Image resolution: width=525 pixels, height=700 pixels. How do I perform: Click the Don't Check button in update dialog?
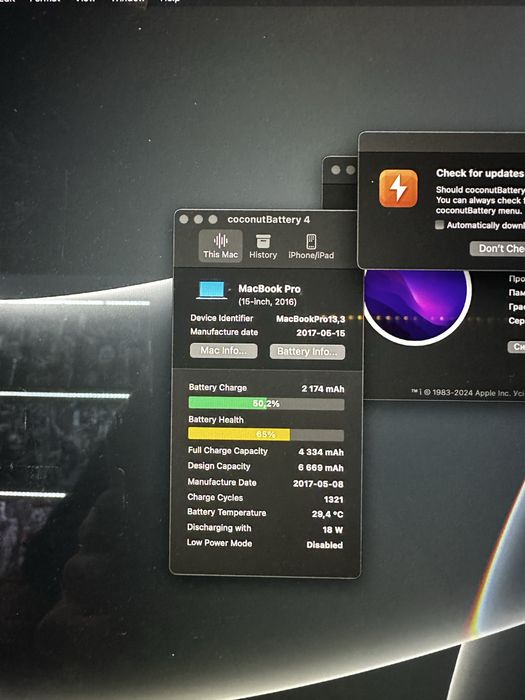pyautogui.click(x=497, y=249)
